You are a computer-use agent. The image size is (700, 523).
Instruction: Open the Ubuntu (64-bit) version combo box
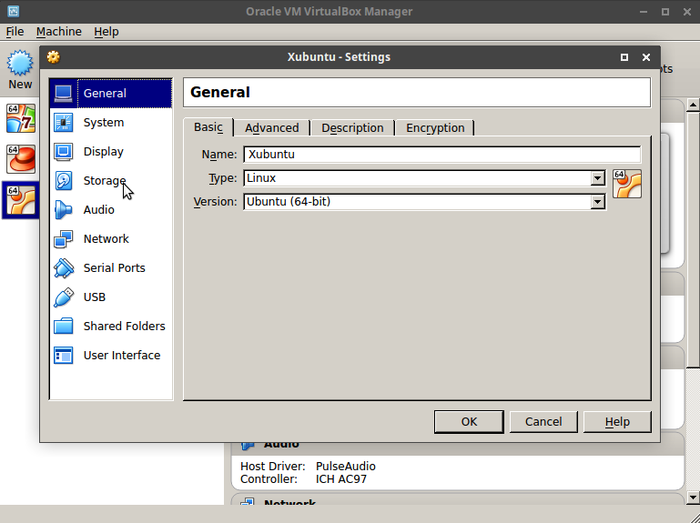click(424, 202)
